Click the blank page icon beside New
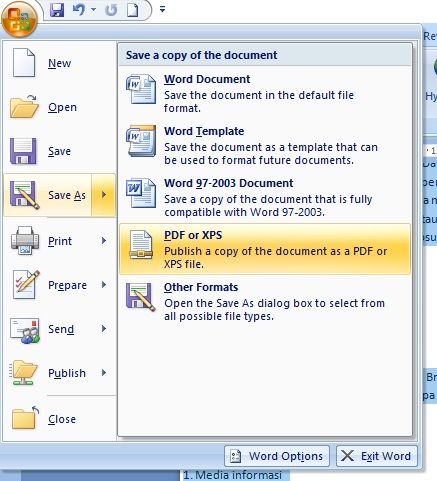Screen dimensions: 437x481 24,63
